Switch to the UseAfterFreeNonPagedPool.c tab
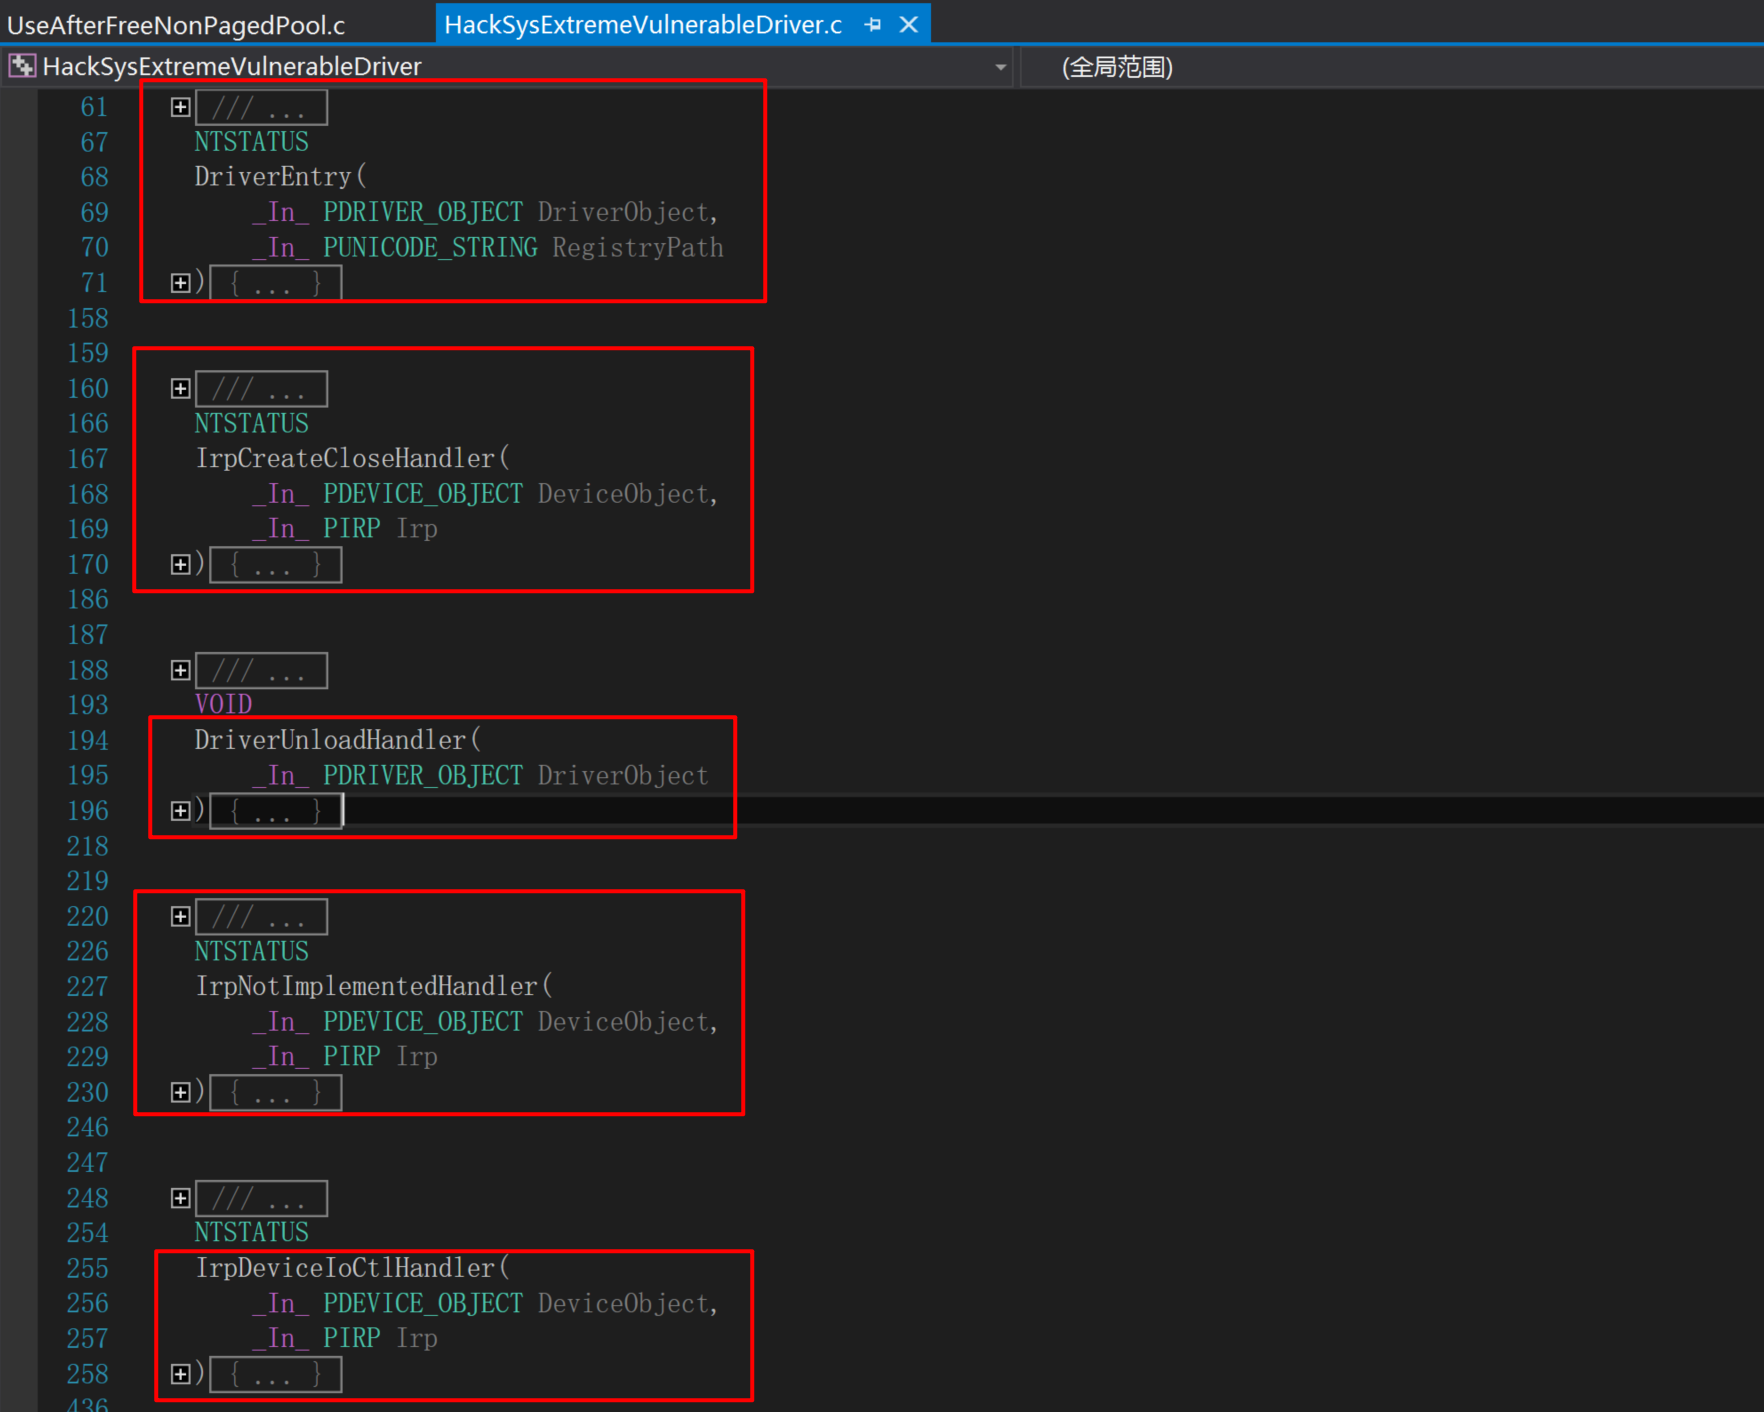The width and height of the screenshot is (1764, 1412). click(x=176, y=24)
